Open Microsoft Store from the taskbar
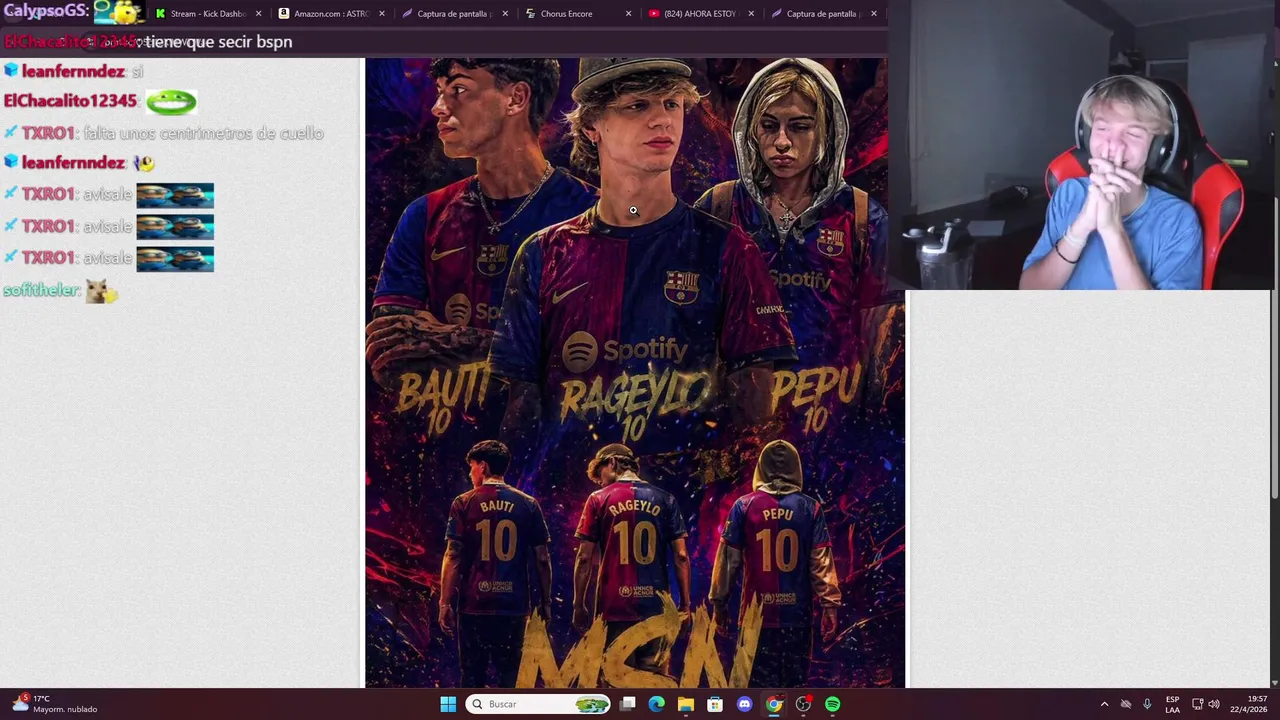 pos(715,704)
